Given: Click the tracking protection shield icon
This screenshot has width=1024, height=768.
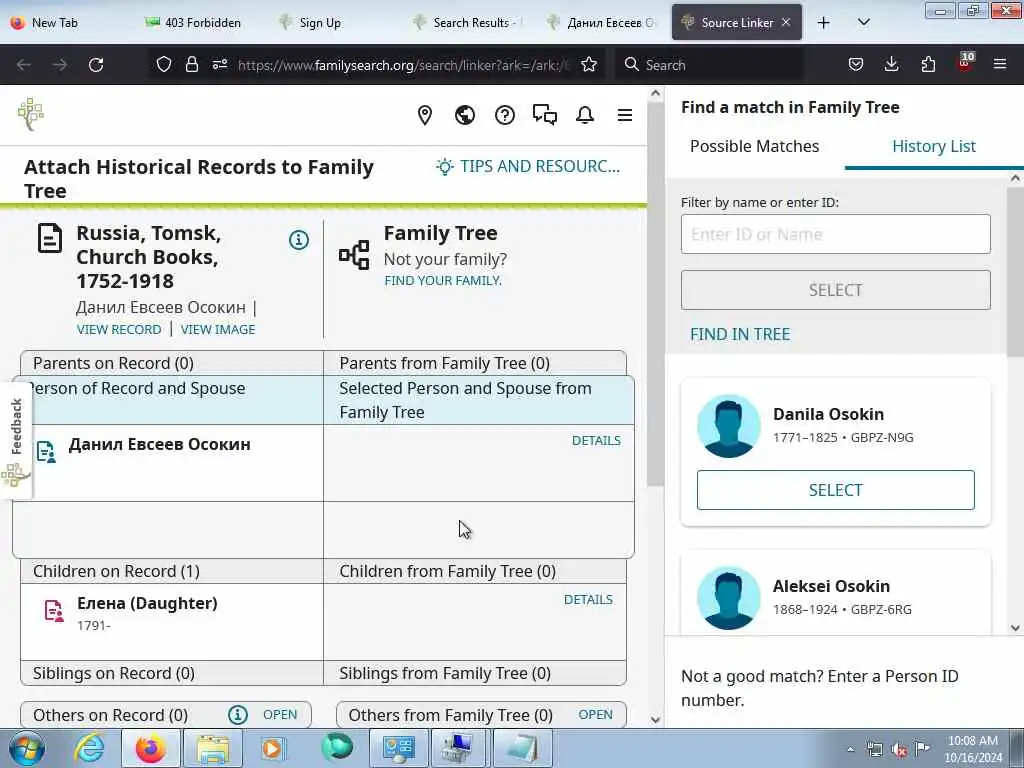Looking at the screenshot, I should 164,65.
